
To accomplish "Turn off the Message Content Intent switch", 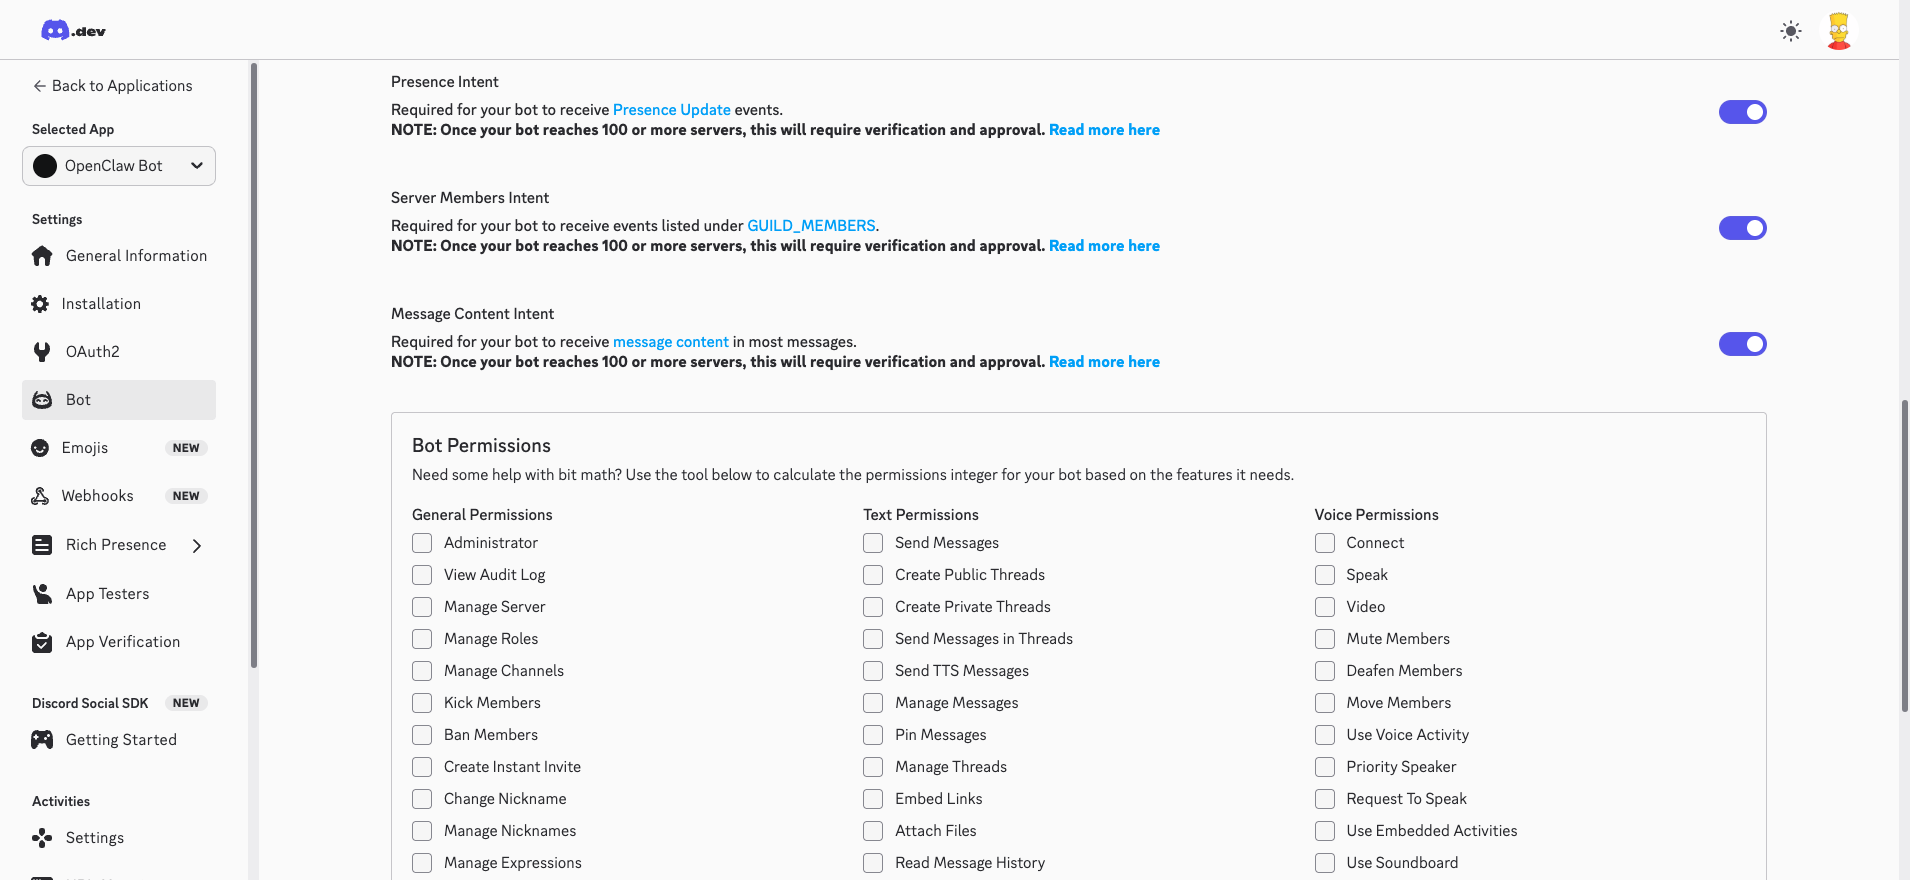I will 1742,344.
